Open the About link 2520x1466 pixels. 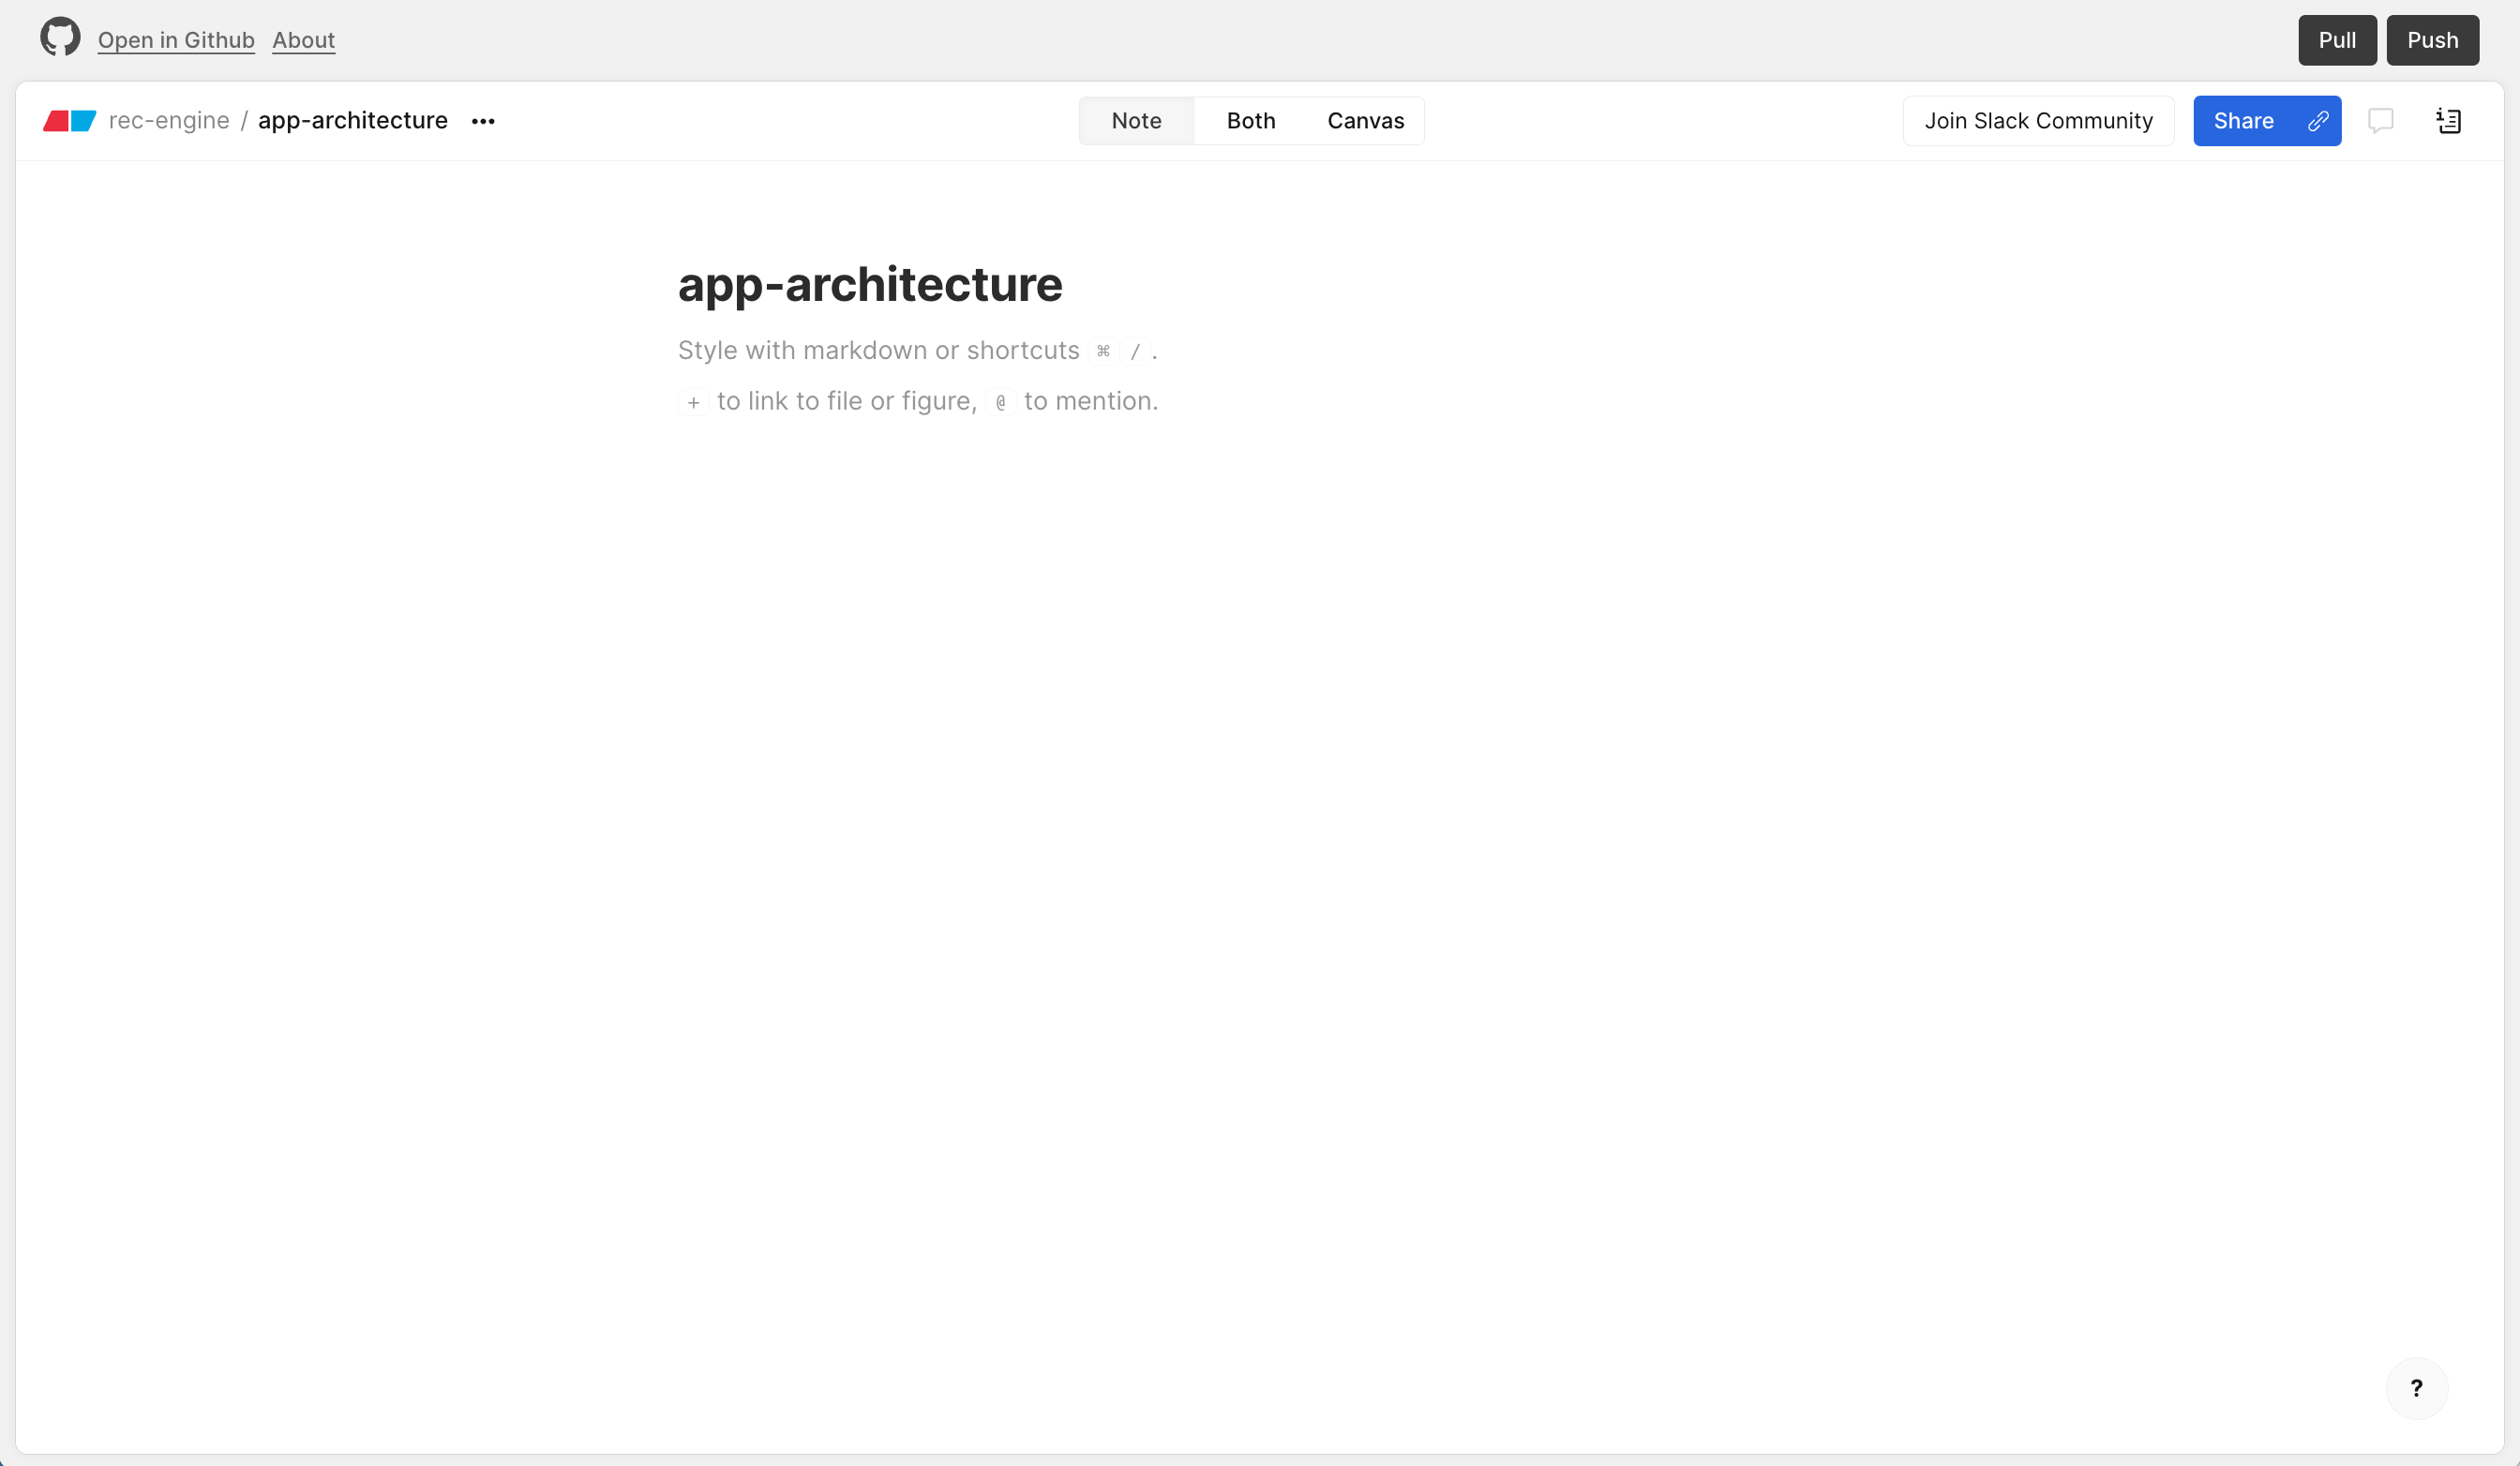(303, 40)
